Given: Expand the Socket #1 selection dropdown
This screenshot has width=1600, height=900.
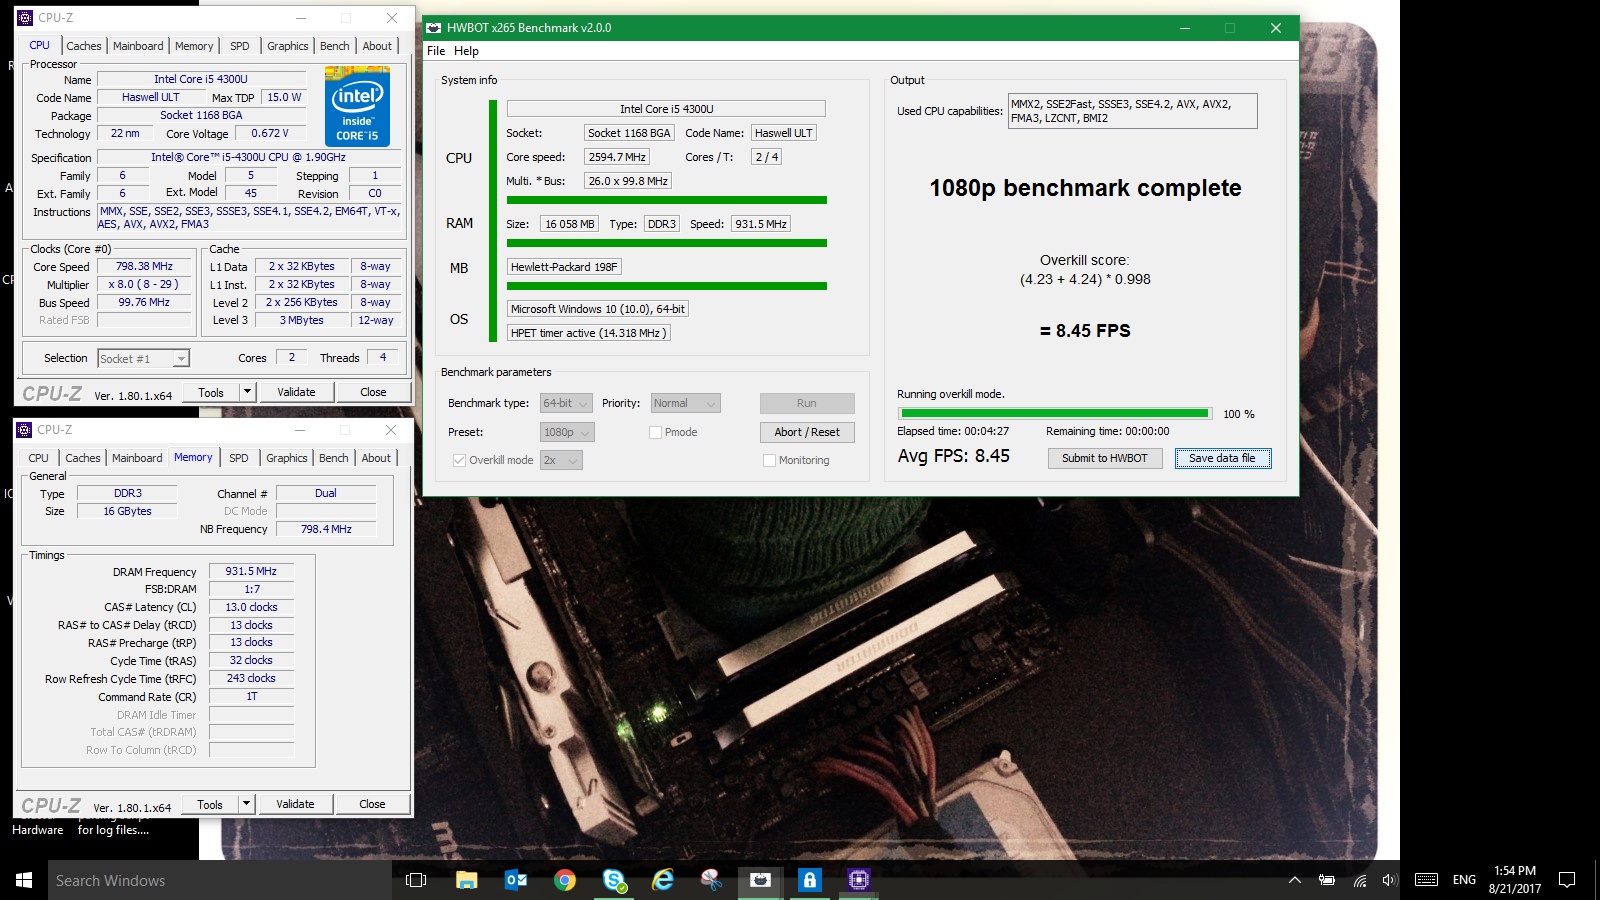Looking at the screenshot, I should 181,359.
